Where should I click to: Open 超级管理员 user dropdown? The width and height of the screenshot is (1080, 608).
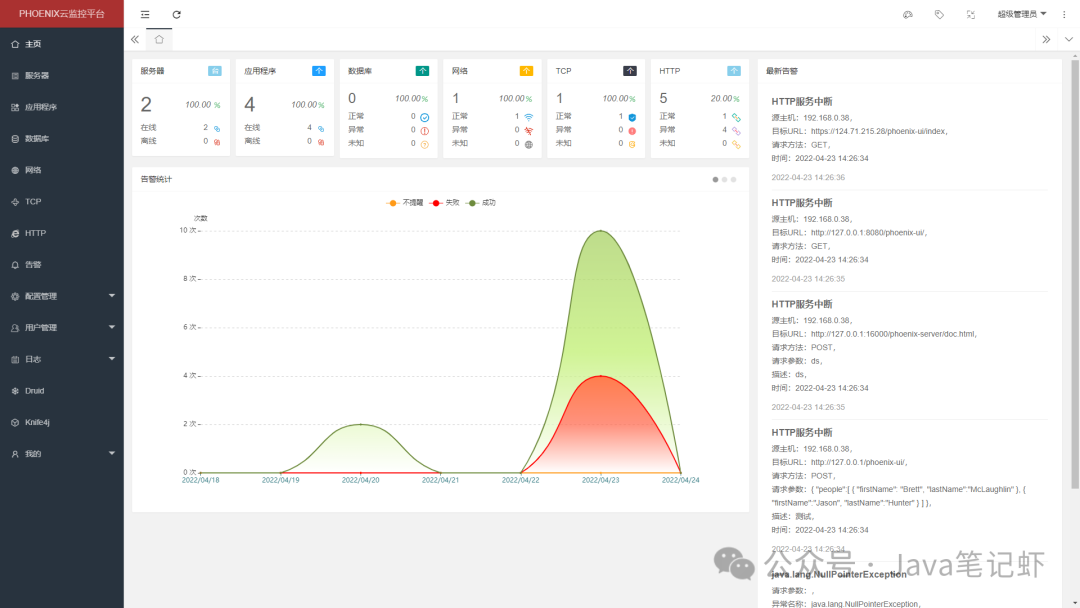coord(1022,14)
